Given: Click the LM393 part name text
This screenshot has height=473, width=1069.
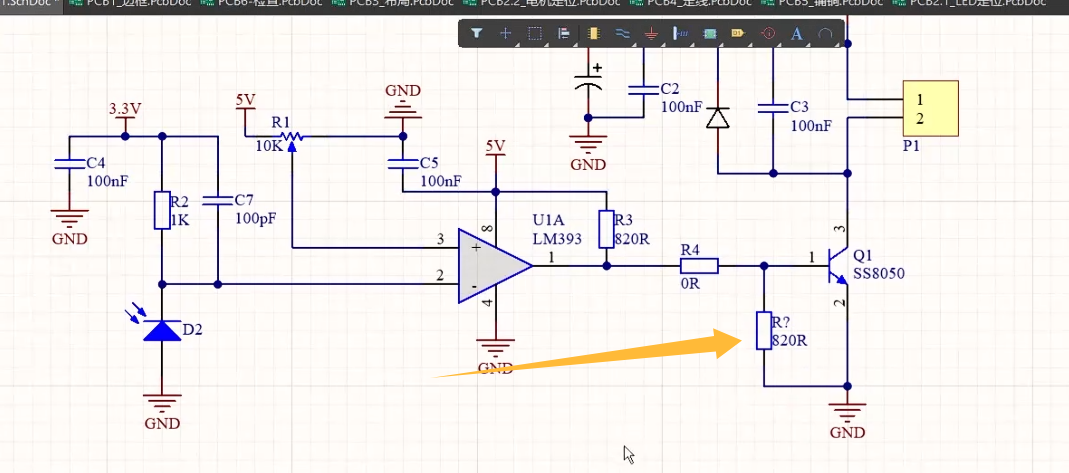Looking at the screenshot, I should (557, 239).
